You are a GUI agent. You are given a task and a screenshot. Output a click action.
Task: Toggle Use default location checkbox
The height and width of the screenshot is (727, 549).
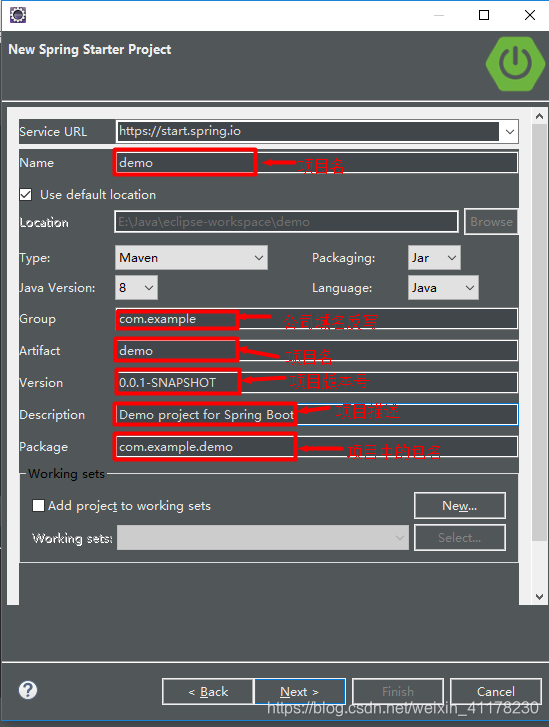(x=26, y=194)
